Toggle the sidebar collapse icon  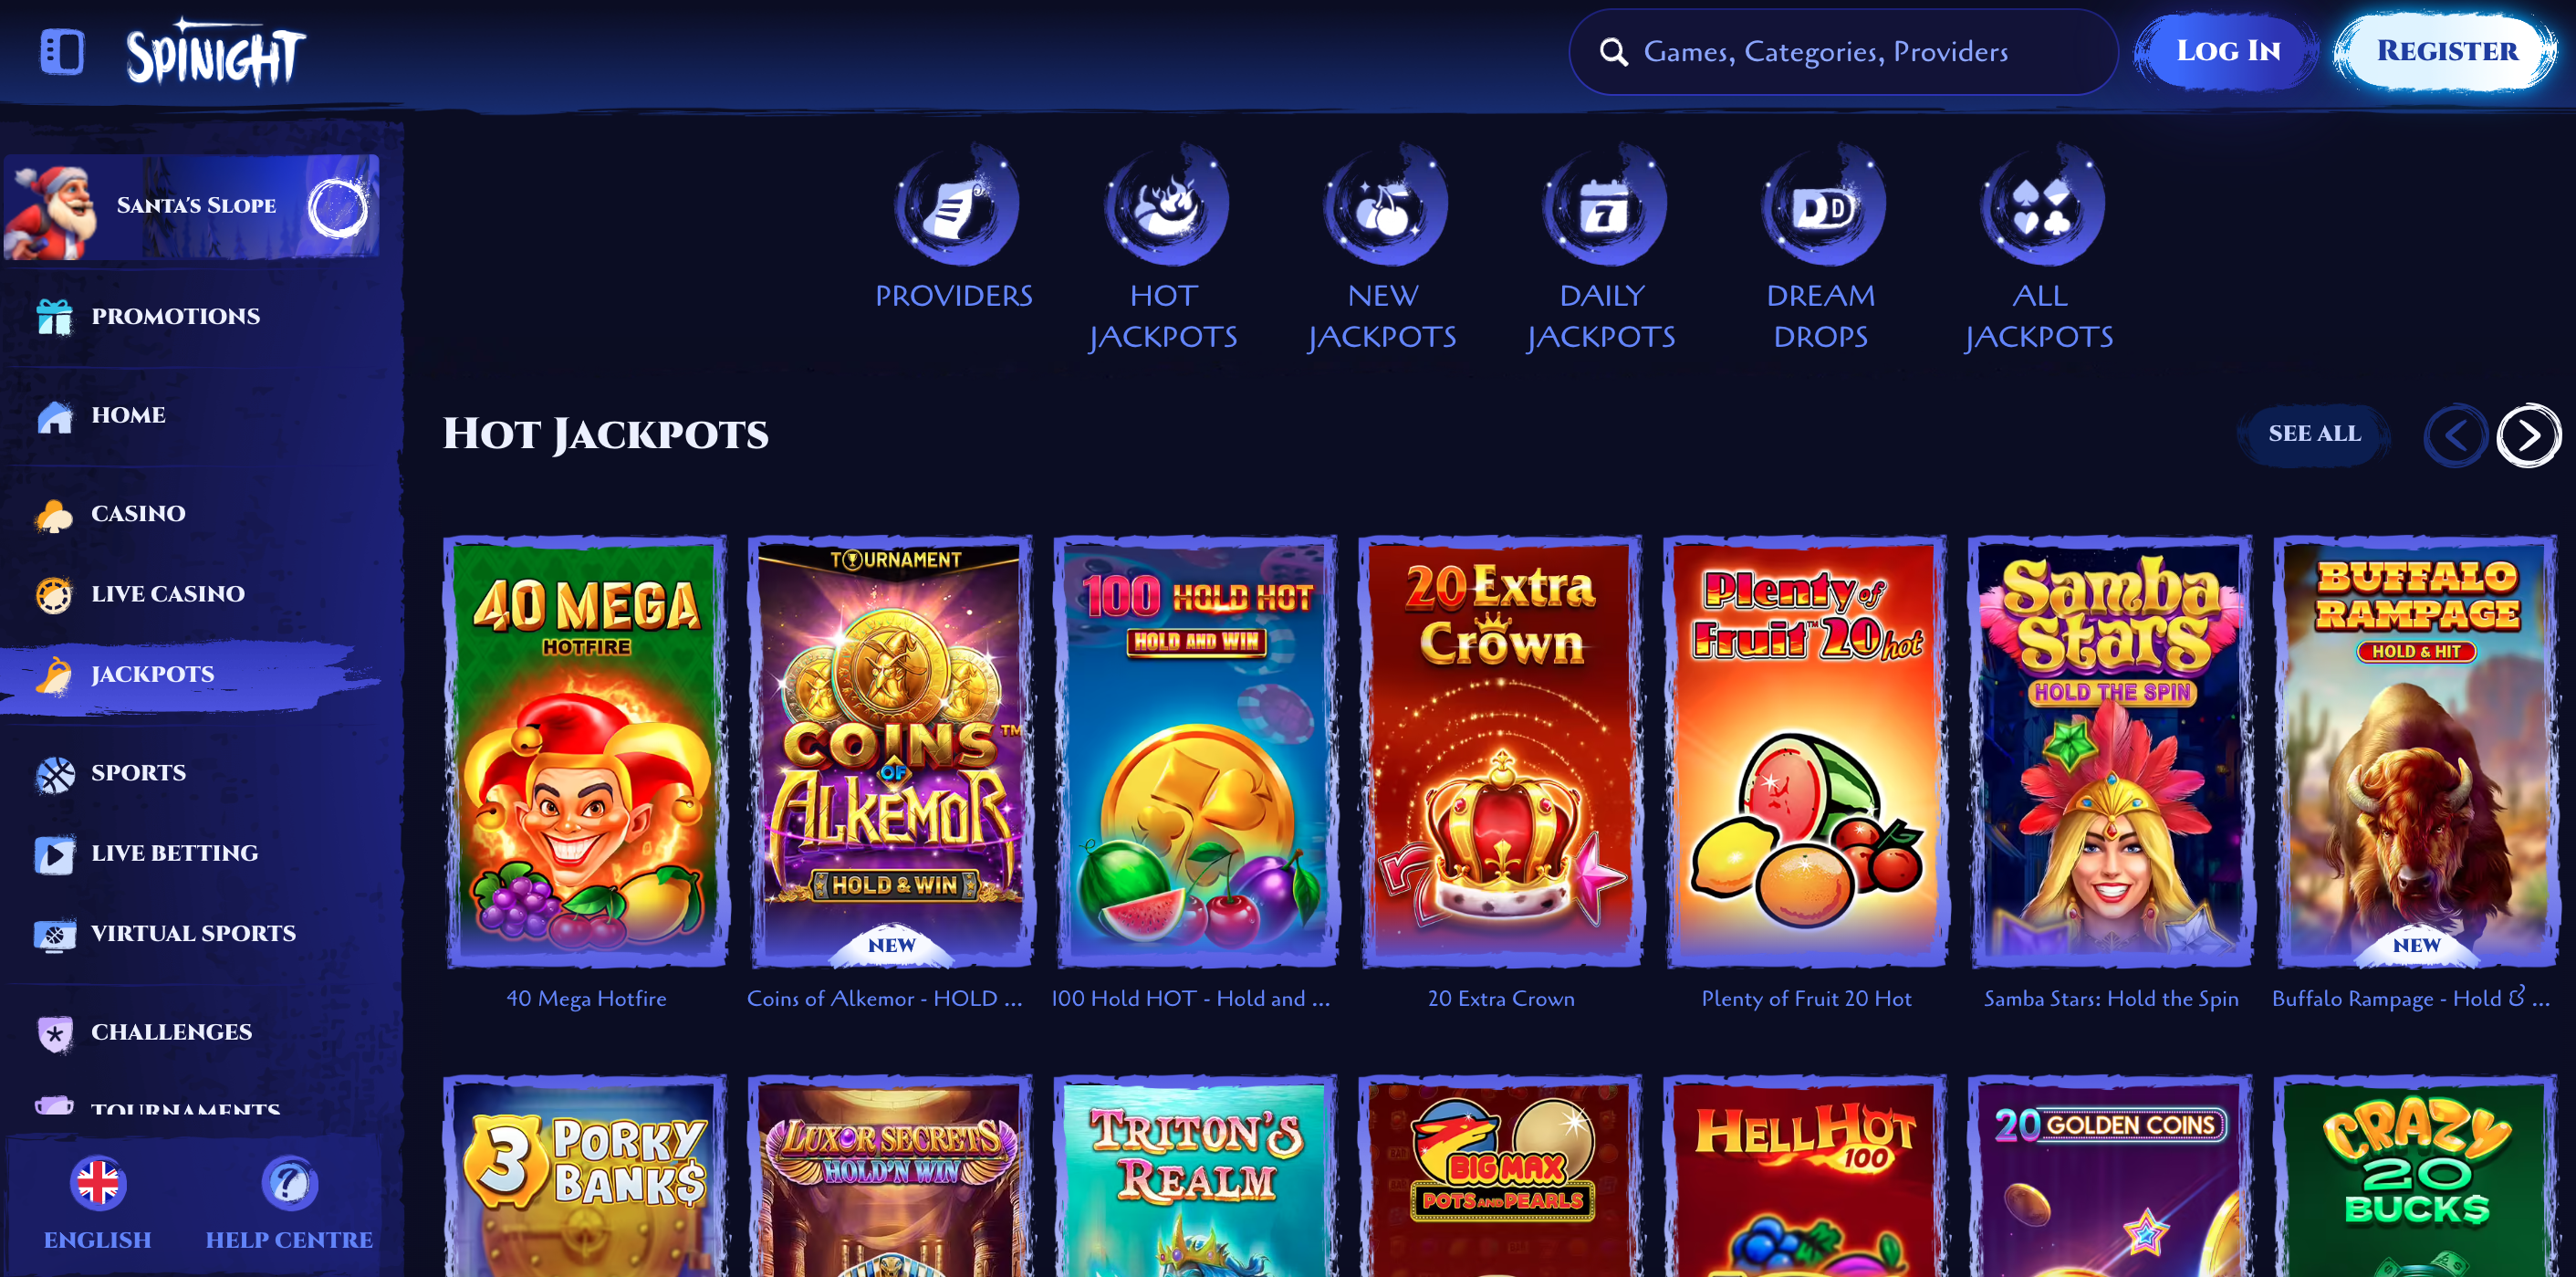click(x=62, y=52)
